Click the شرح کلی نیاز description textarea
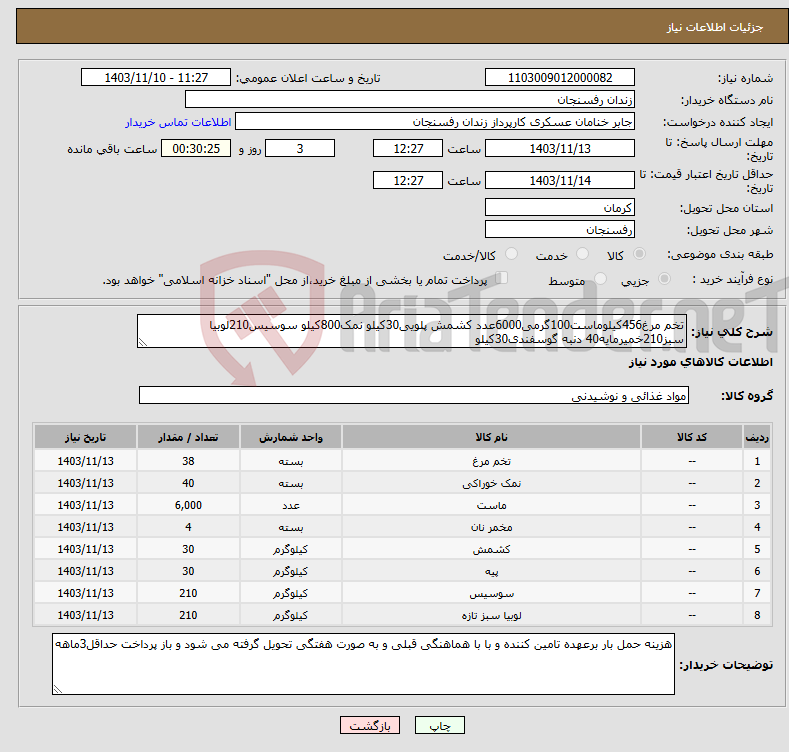Screen dimensions: 789x752 pos(412,331)
